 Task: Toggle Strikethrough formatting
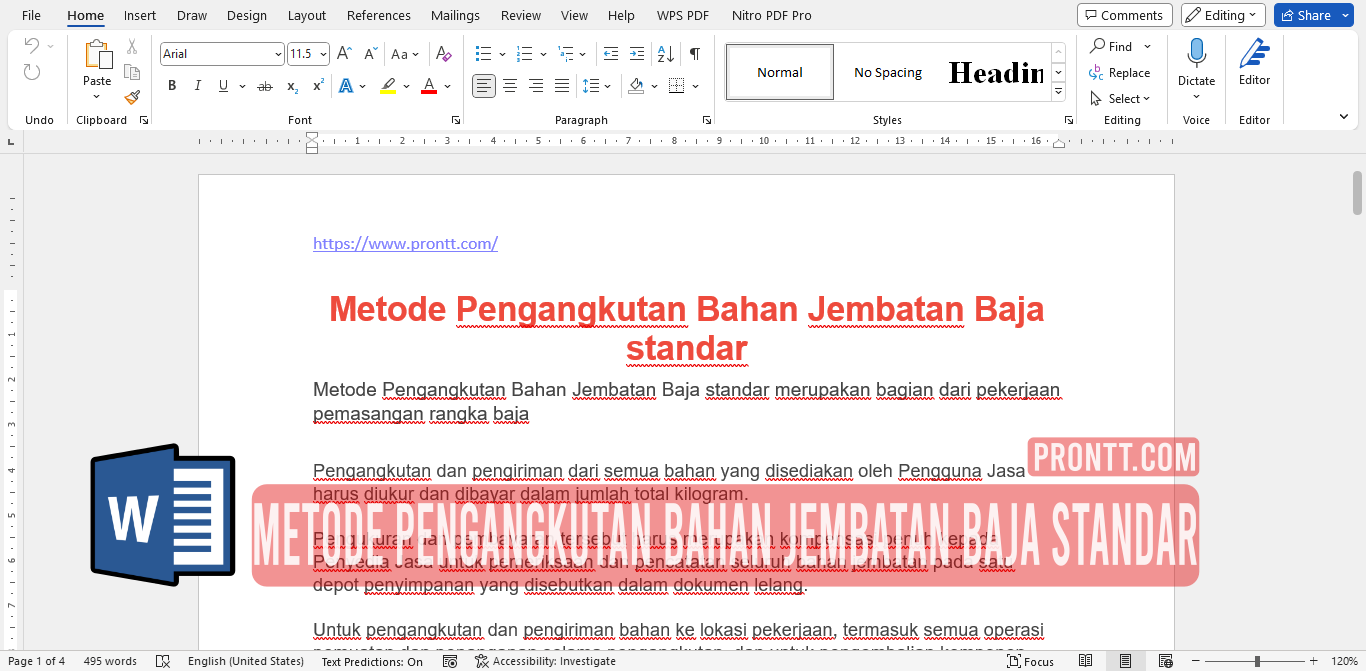[265, 87]
